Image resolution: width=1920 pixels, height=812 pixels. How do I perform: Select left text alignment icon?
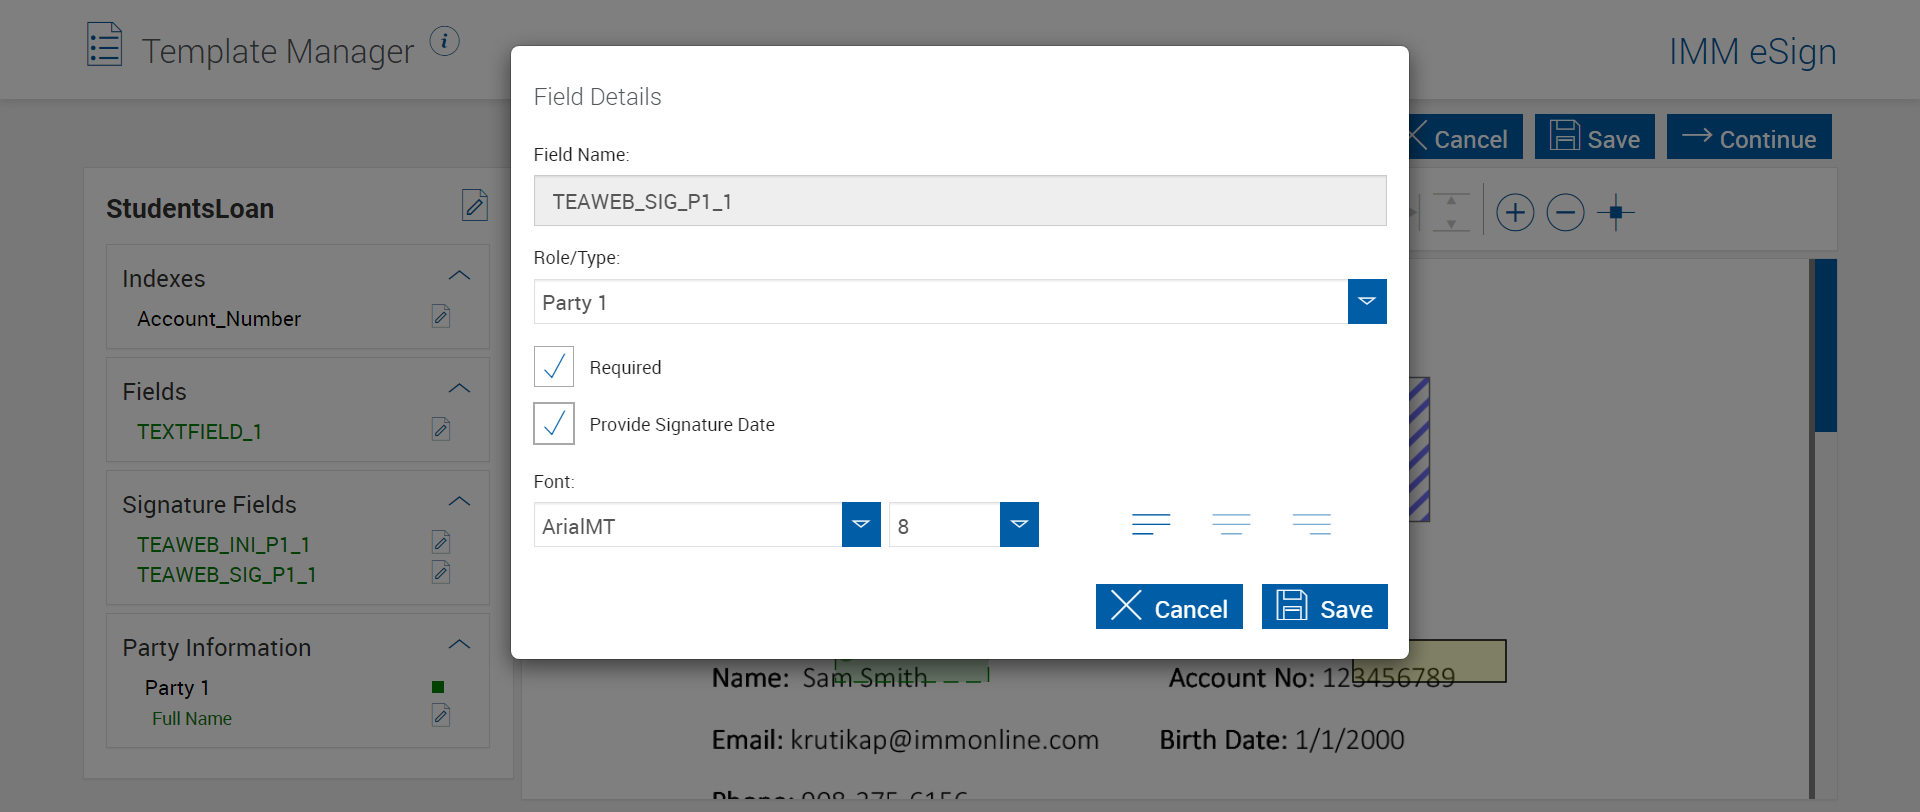pos(1151,524)
